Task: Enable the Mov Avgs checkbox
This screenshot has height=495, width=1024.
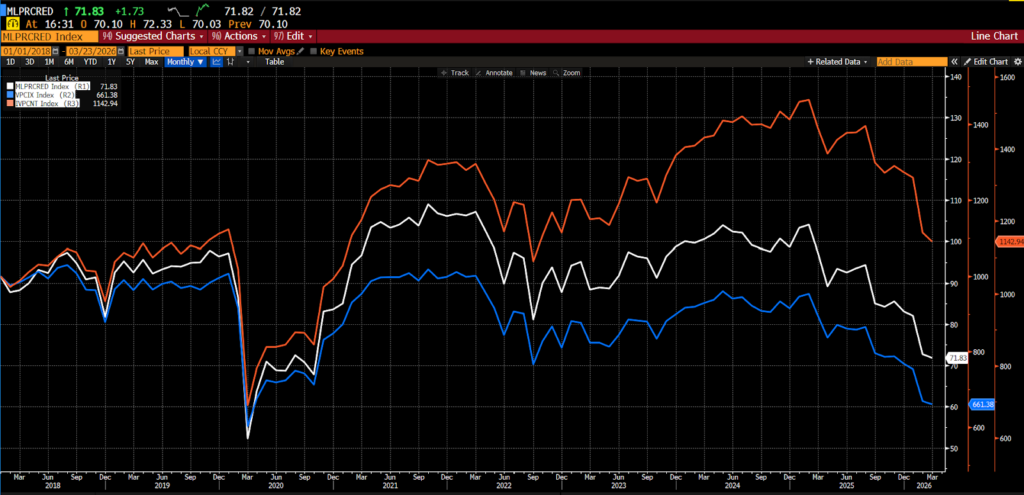Action: pyautogui.click(x=251, y=51)
